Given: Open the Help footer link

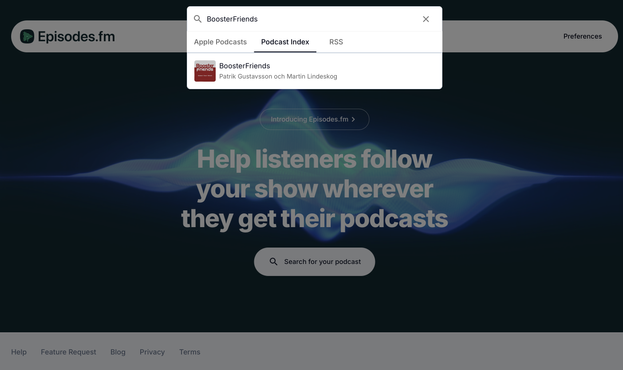Looking at the screenshot, I should tap(19, 352).
